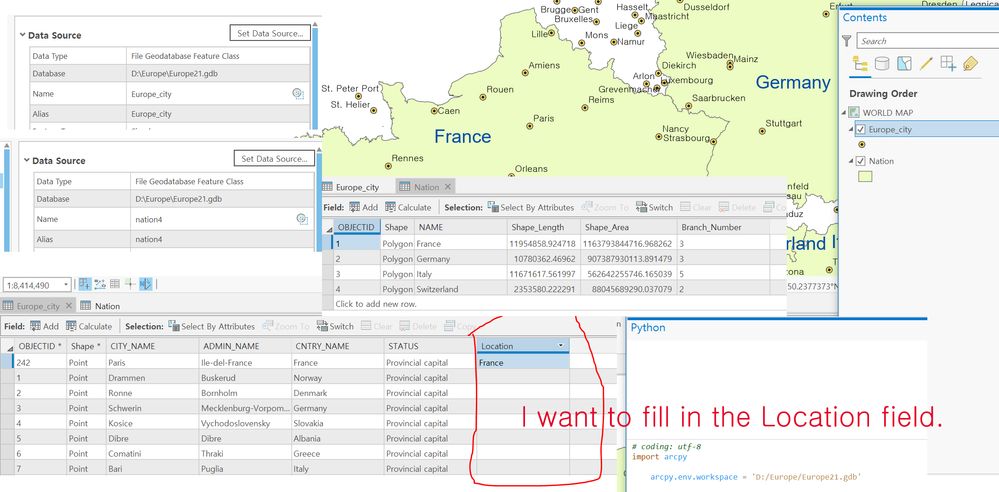The height and width of the screenshot is (492, 999).
Task: Sort by CITY_NAME column header
Action: click(152, 346)
